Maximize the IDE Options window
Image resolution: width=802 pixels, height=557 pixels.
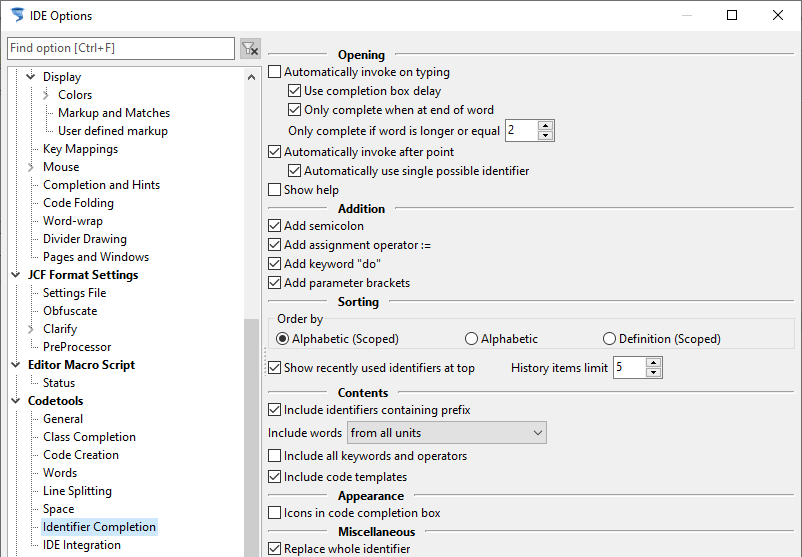click(x=732, y=15)
